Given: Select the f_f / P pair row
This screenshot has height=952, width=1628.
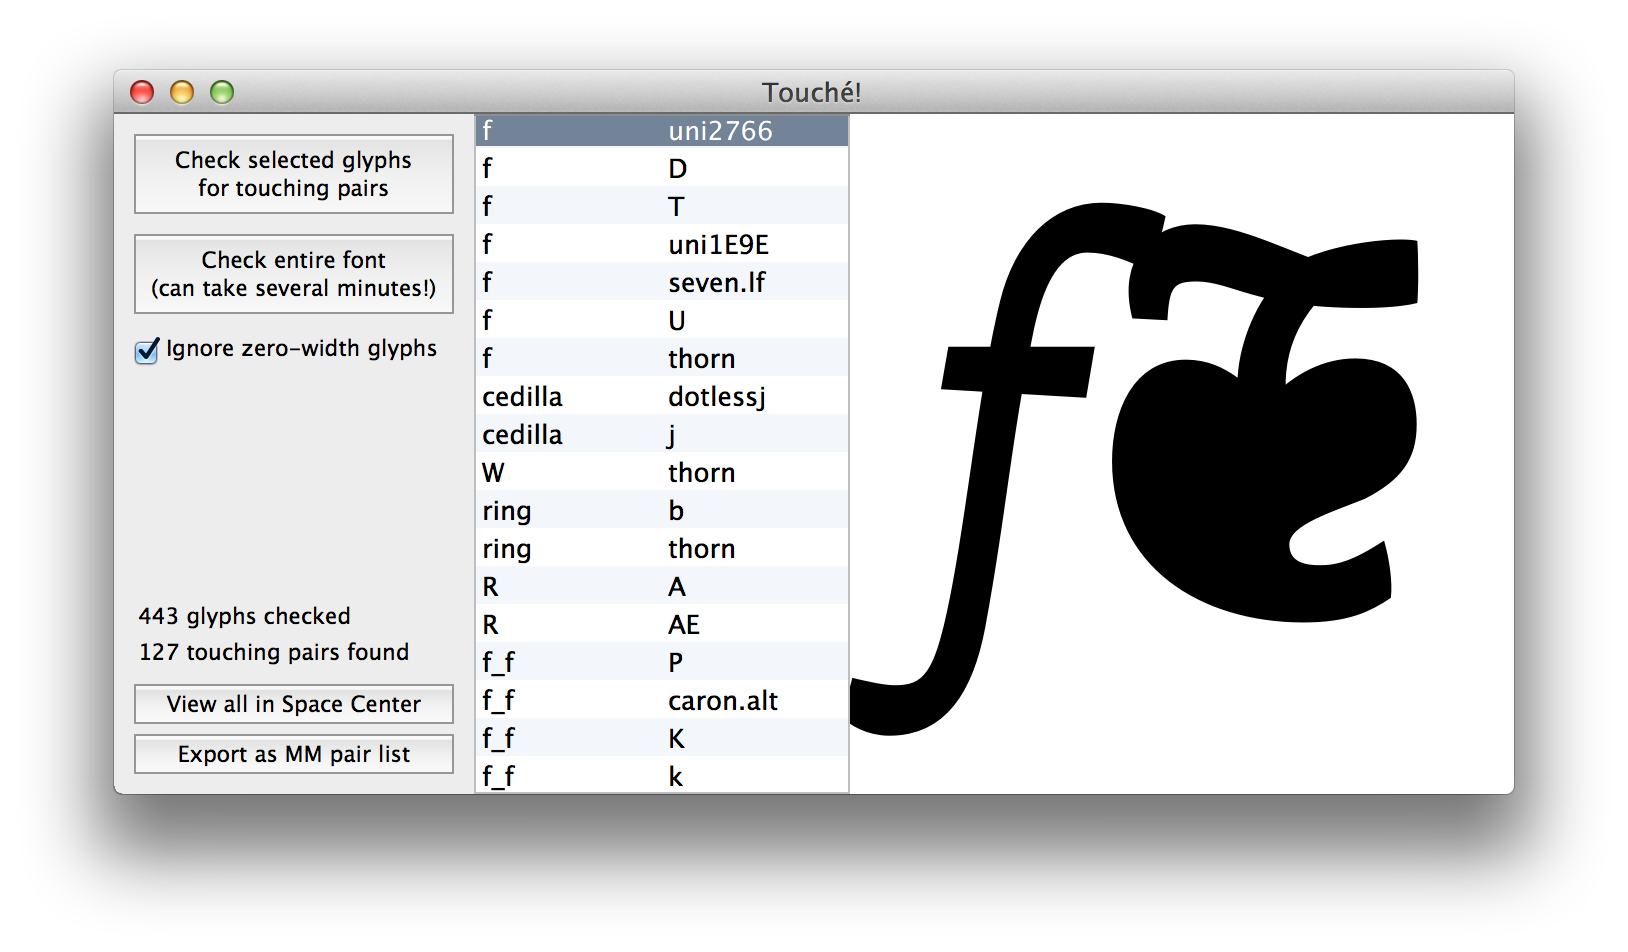Looking at the screenshot, I should 662,662.
